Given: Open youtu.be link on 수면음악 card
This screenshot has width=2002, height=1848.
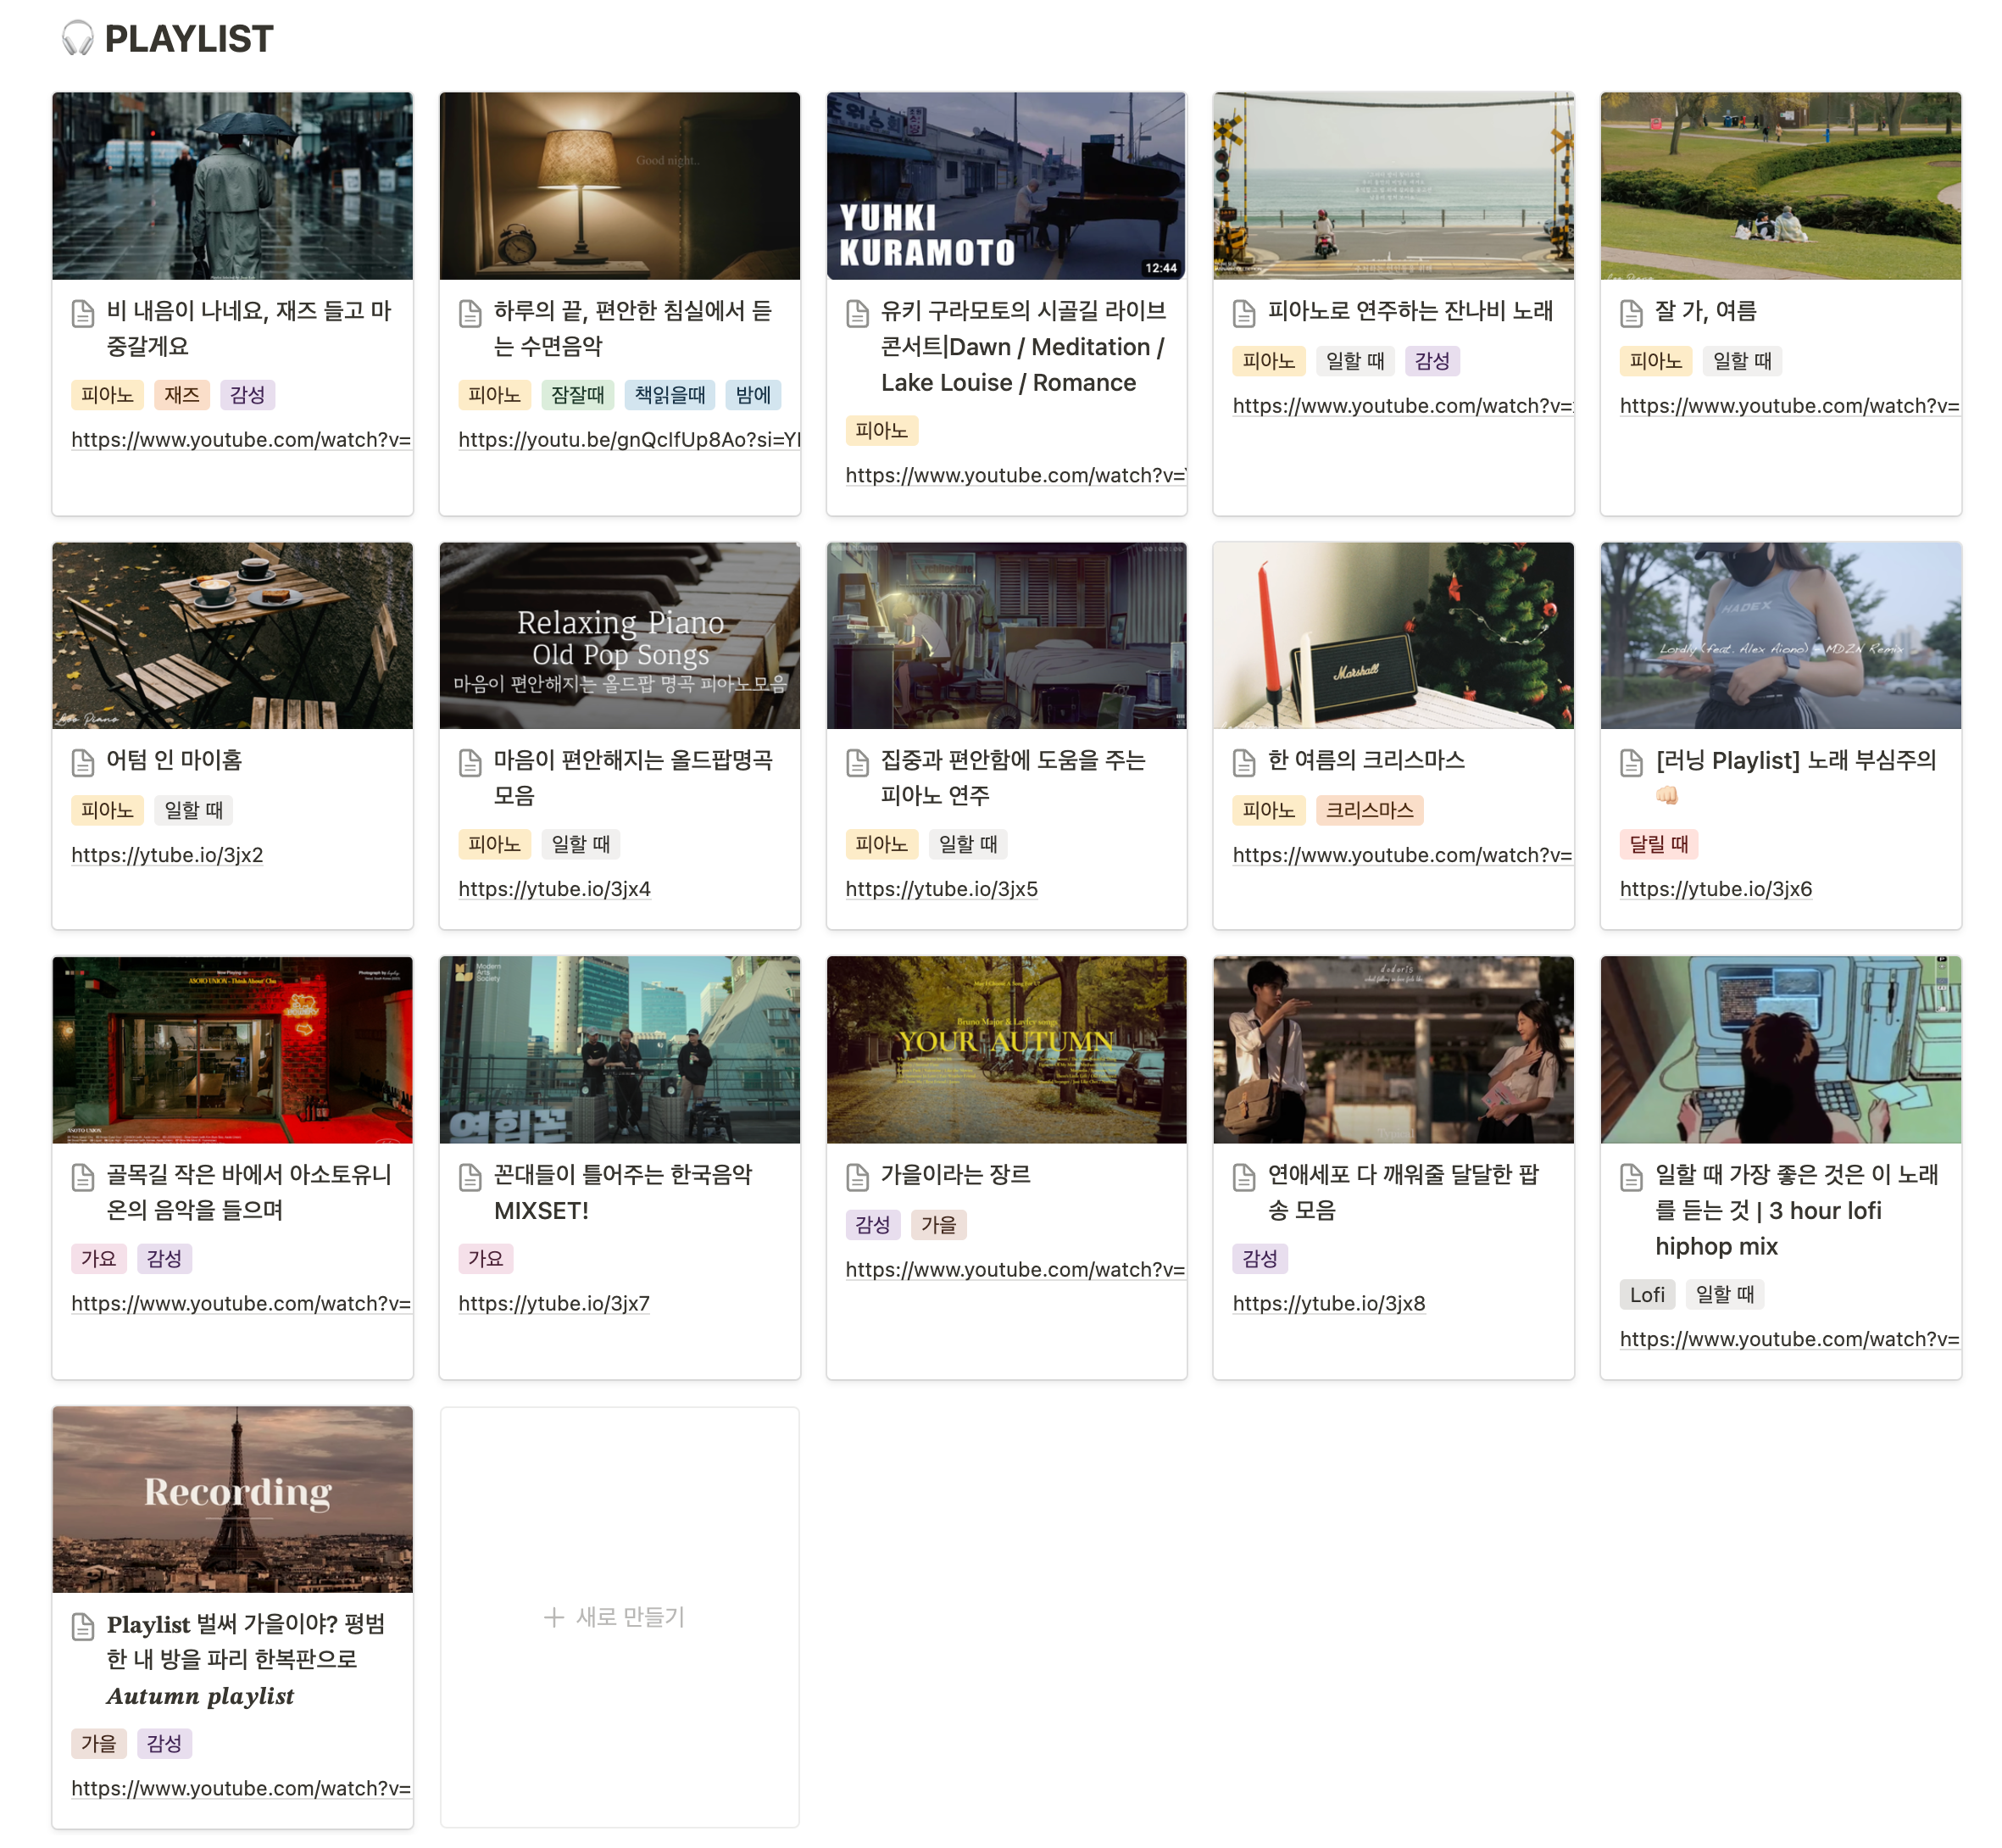Looking at the screenshot, I should click(628, 440).
